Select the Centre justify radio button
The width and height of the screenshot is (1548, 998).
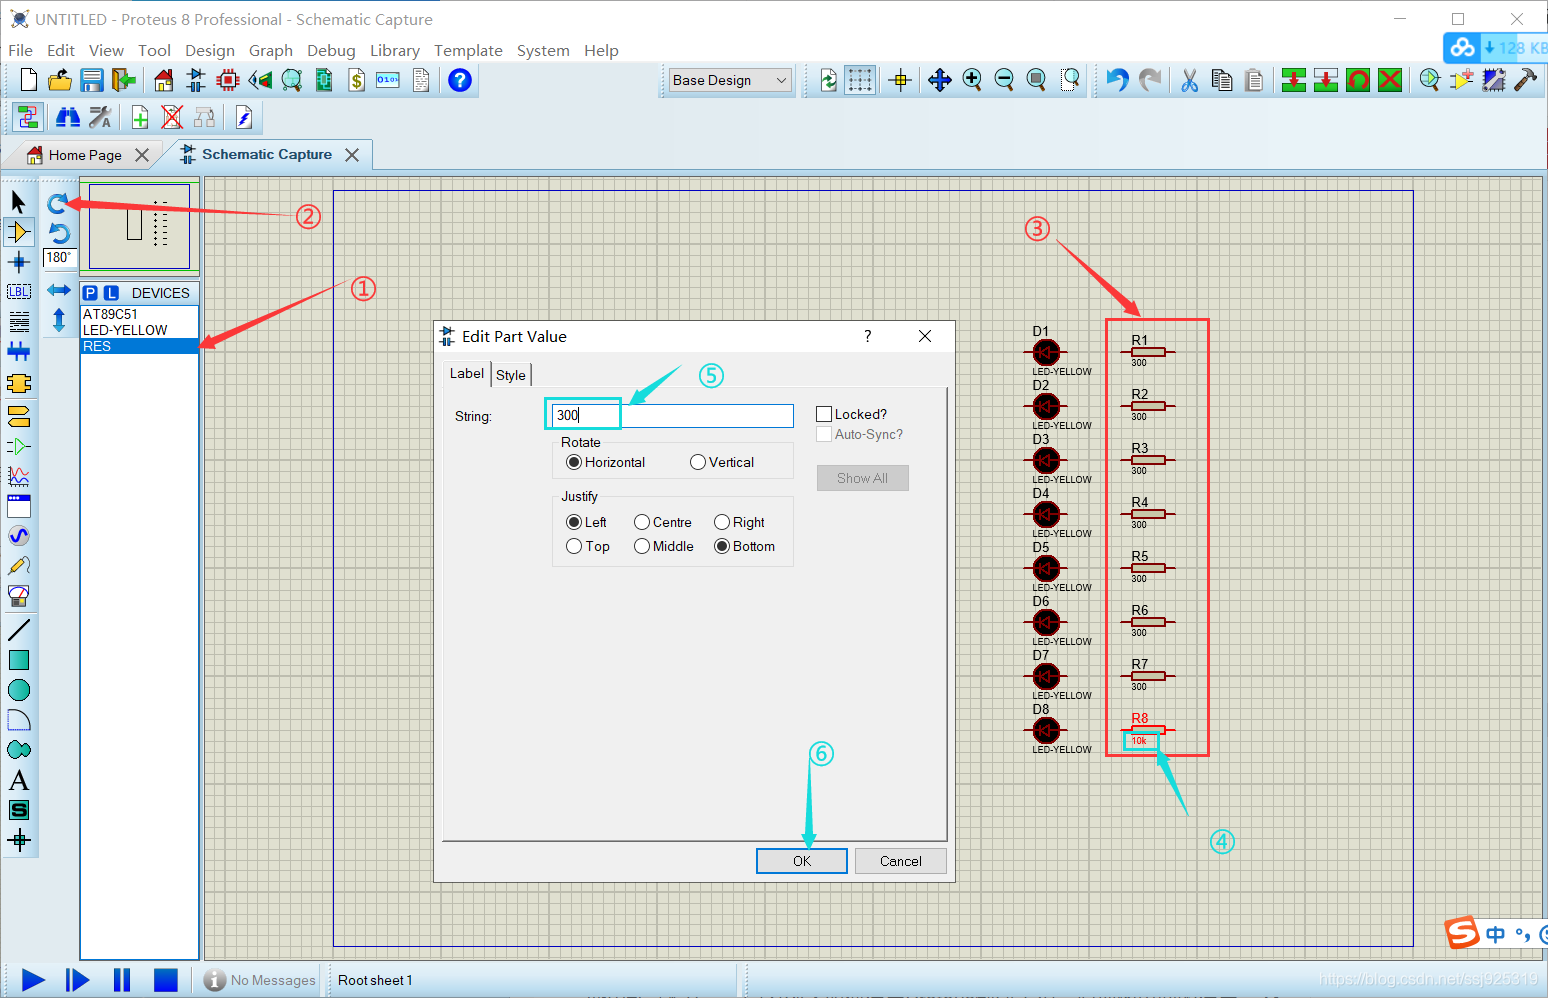pos(642,522)
